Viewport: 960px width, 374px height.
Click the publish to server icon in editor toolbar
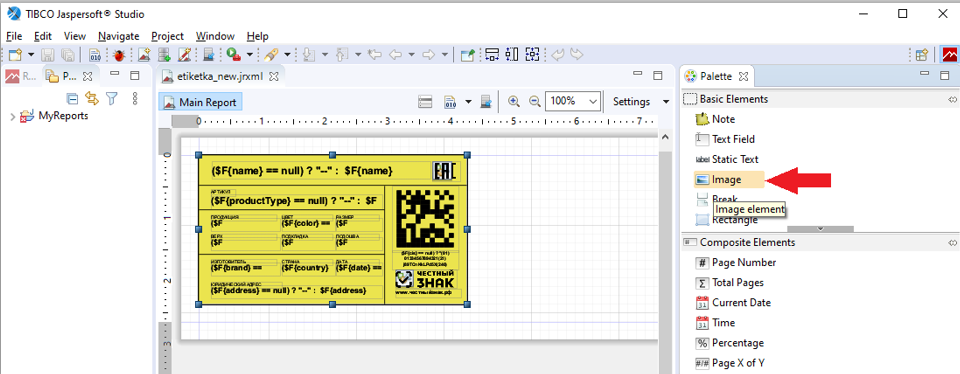click(x=486, y=102)
